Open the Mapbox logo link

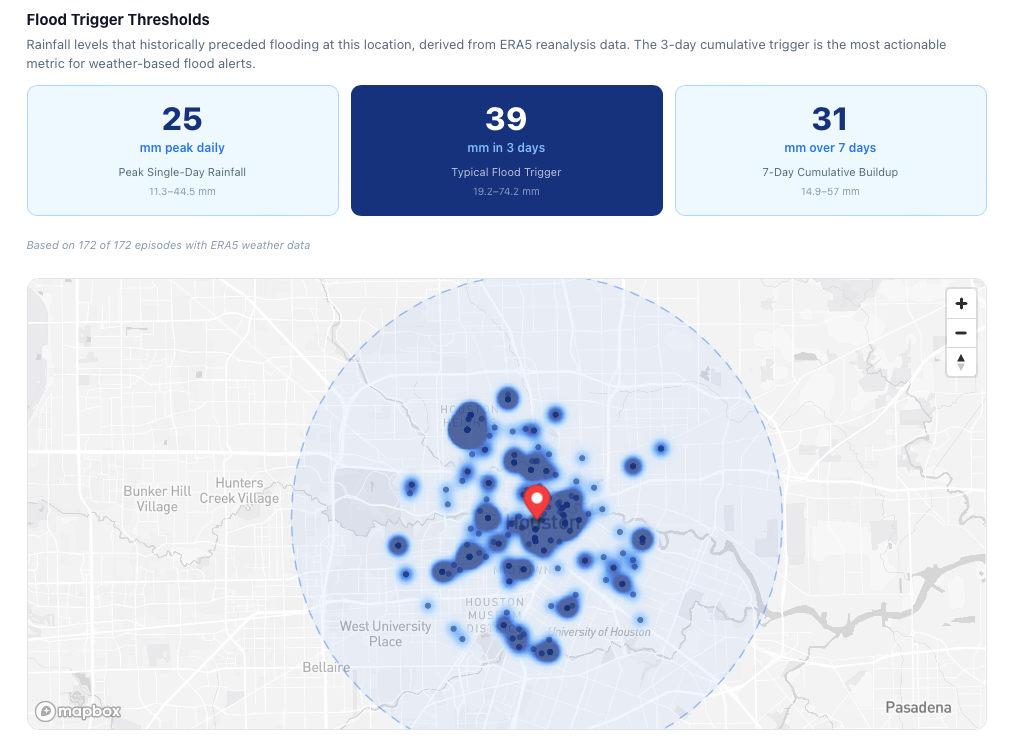click(x=78, y=711)
